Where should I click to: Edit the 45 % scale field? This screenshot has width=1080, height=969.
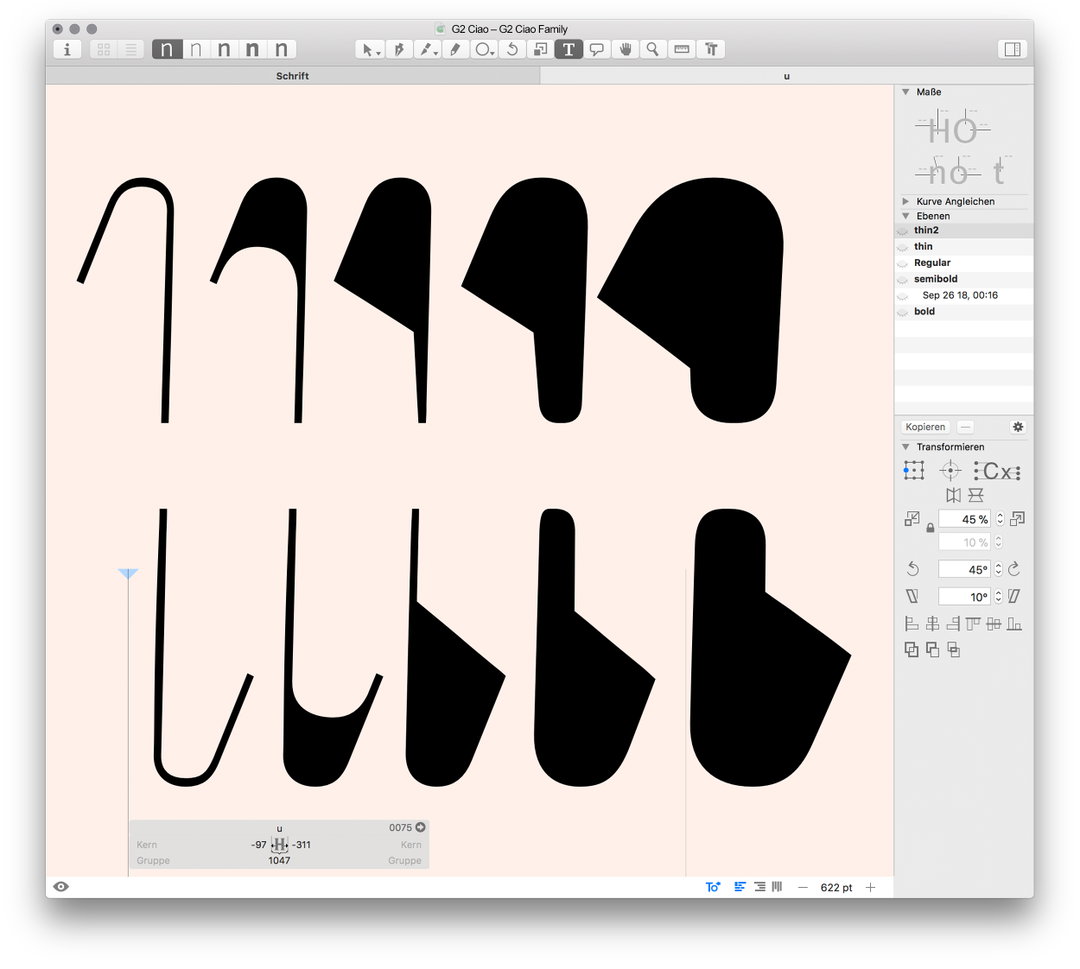(965, 519)
